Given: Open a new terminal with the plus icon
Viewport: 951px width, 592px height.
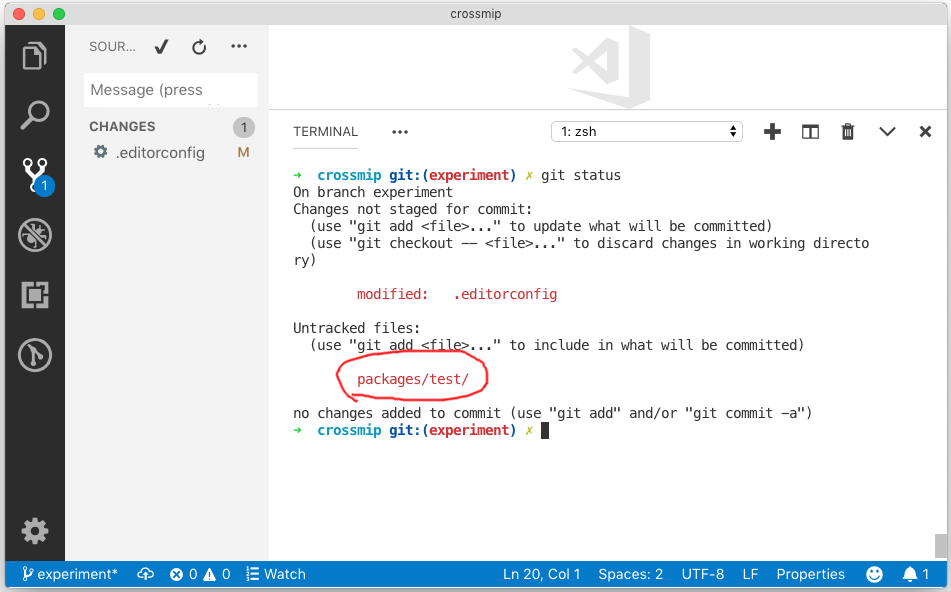Looking at the screenshot, I should coord(772,131).
